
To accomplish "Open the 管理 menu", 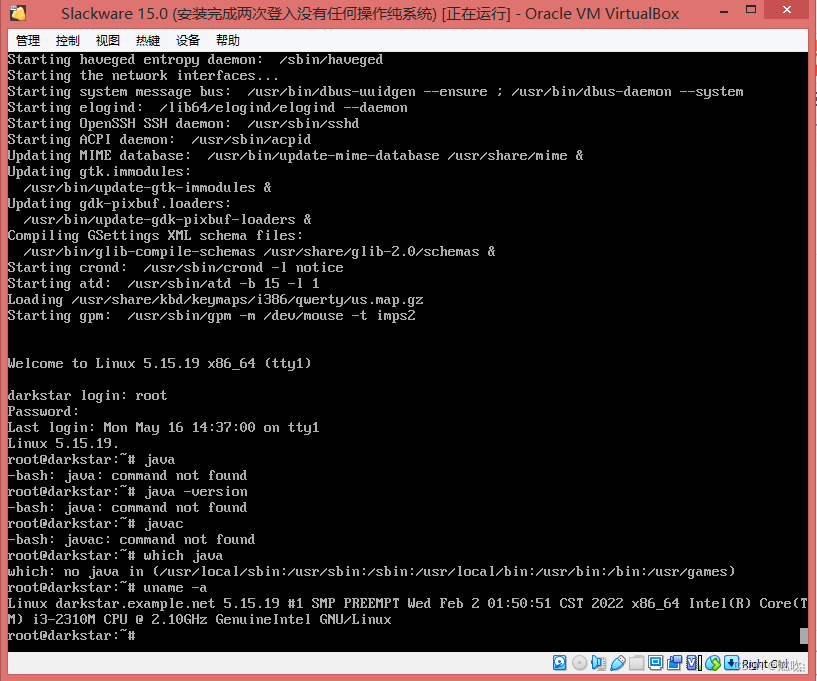I will (x=26, y=40).
